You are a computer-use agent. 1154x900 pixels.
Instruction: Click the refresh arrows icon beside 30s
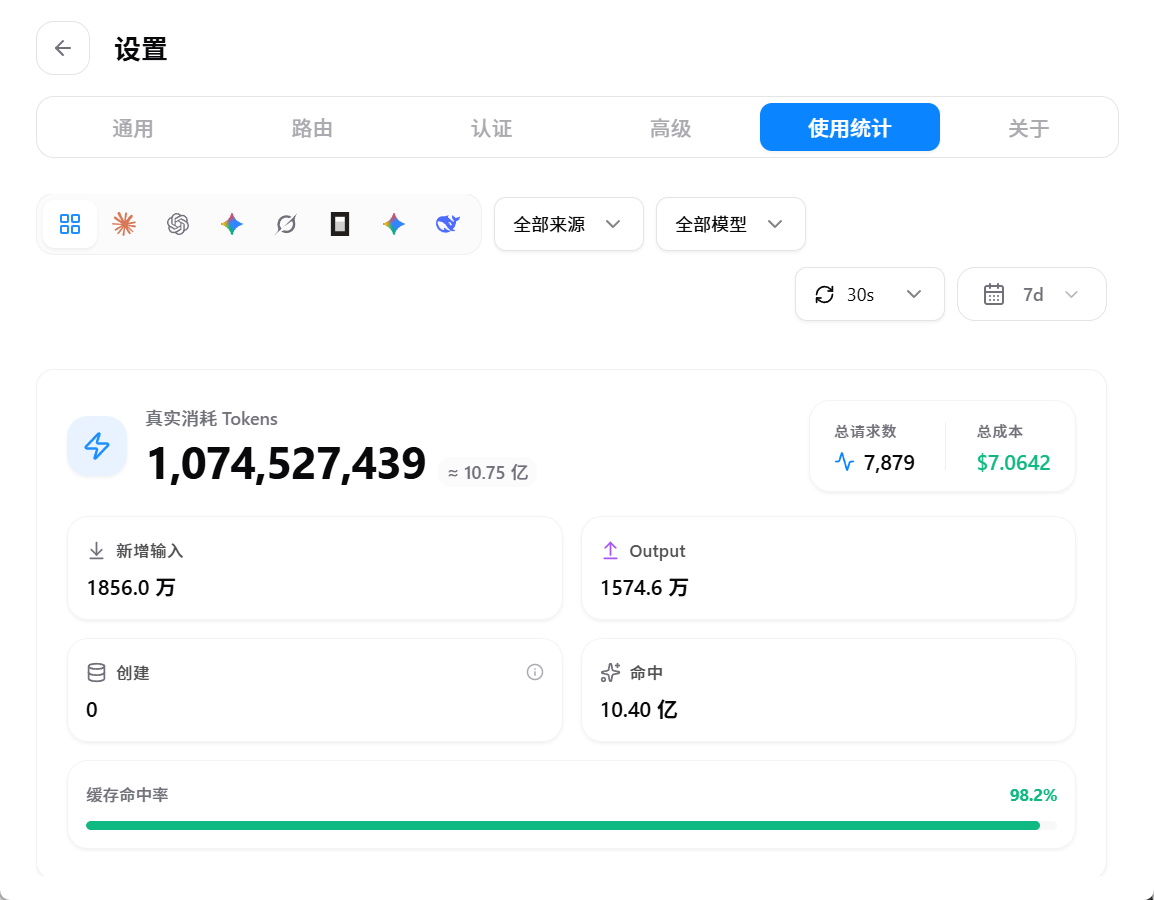(x=824, y=294)
